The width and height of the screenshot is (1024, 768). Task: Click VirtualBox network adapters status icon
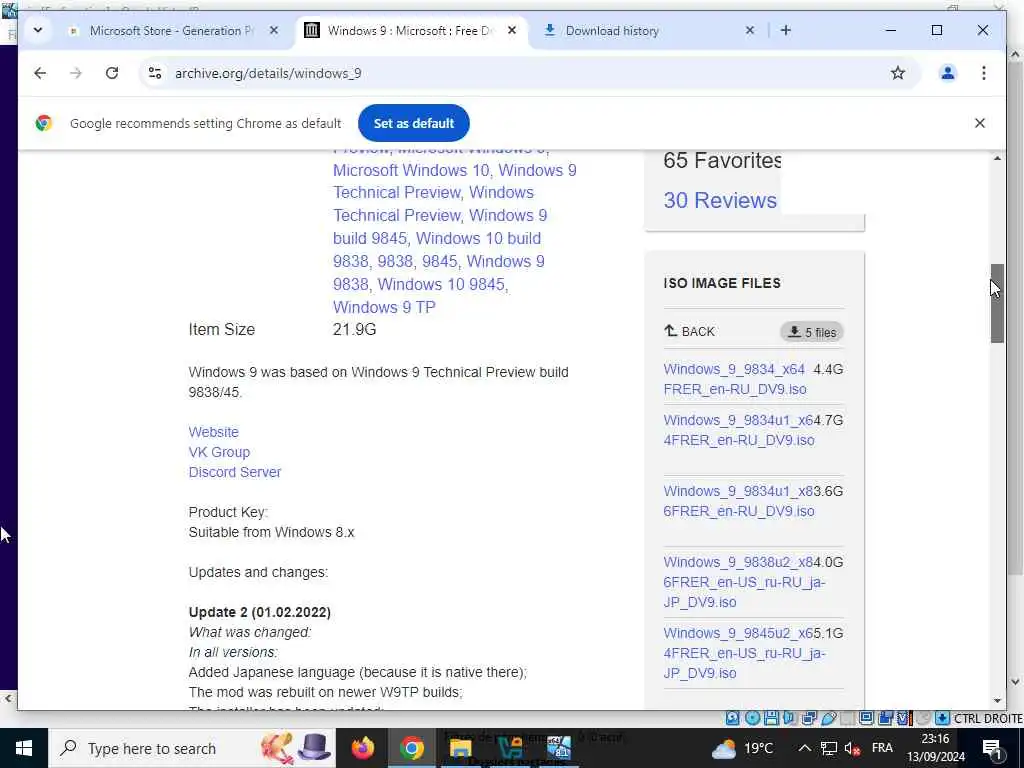[809, 718]
